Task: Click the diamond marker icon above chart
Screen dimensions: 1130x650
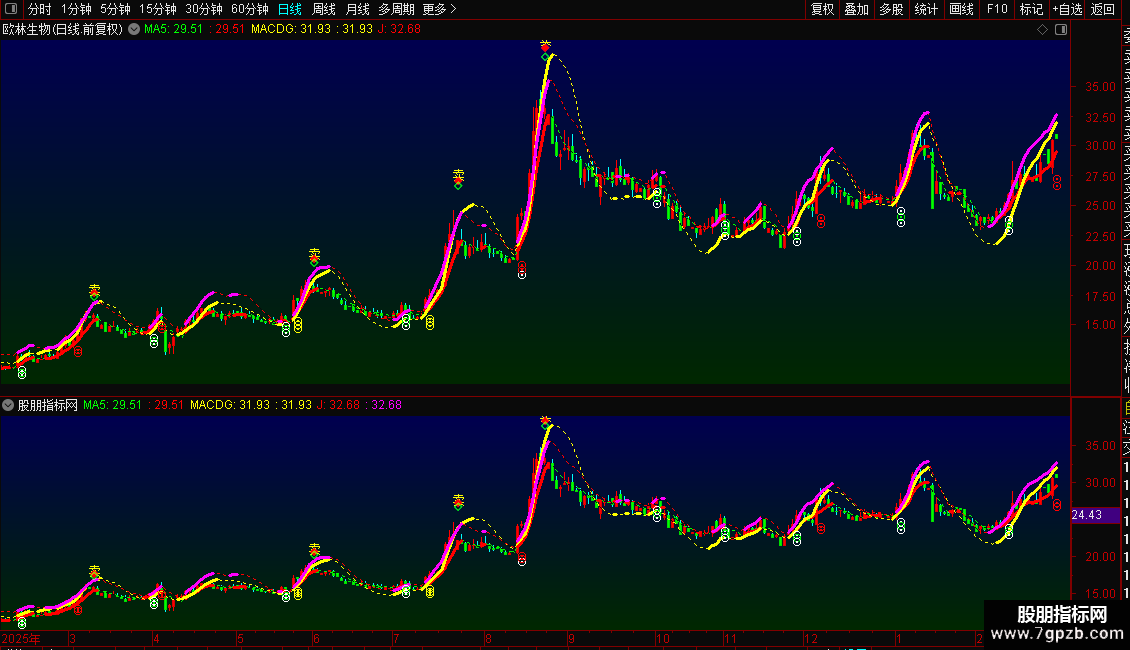Action: tap(1043, 29)
